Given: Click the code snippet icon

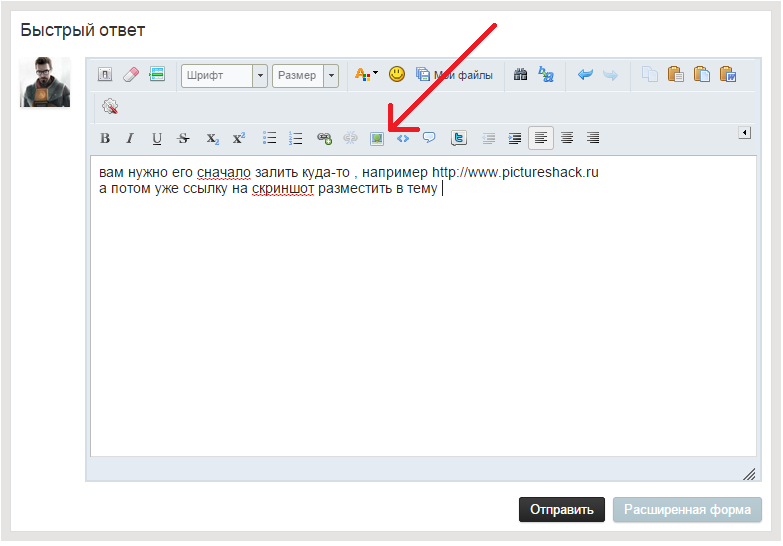Looking at the screenshot, I should (403, 138).
